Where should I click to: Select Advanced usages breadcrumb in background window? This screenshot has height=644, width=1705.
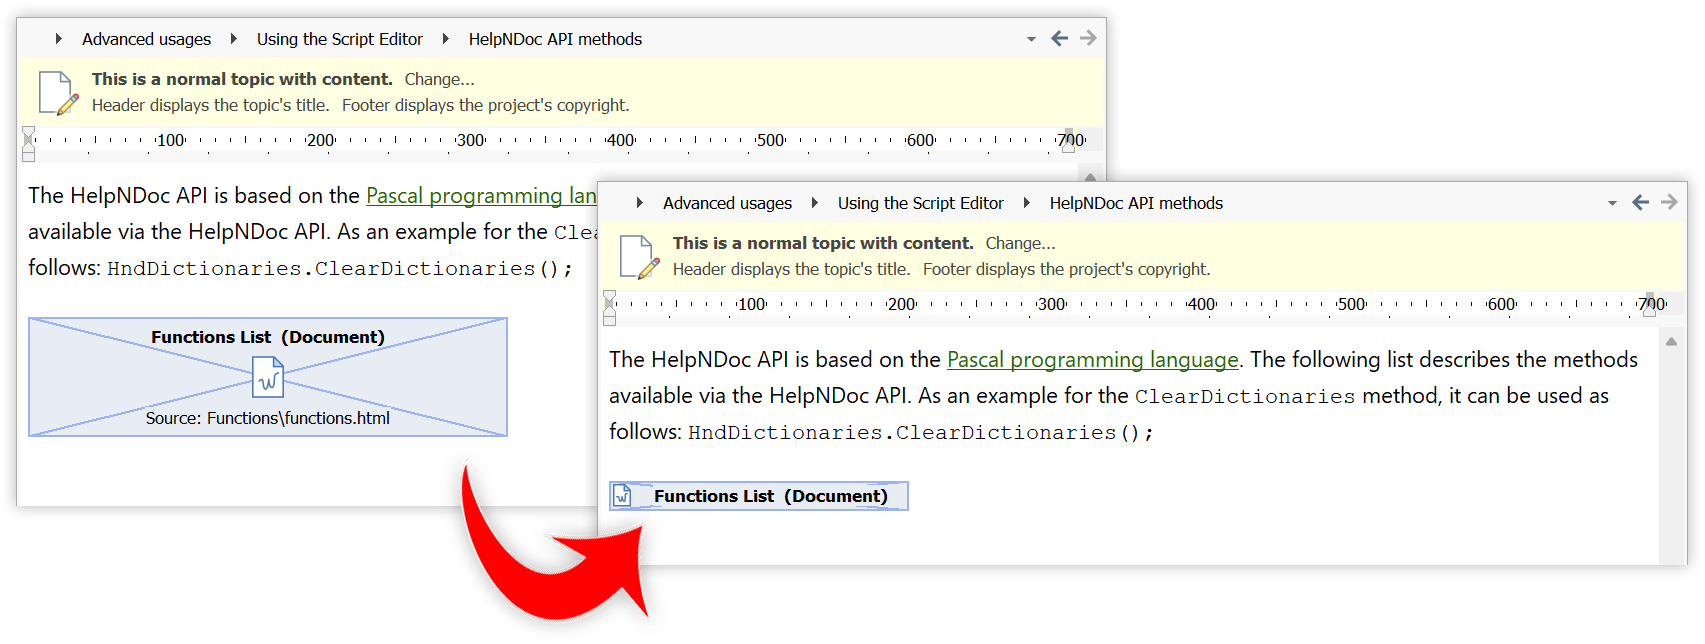(146, 39)
